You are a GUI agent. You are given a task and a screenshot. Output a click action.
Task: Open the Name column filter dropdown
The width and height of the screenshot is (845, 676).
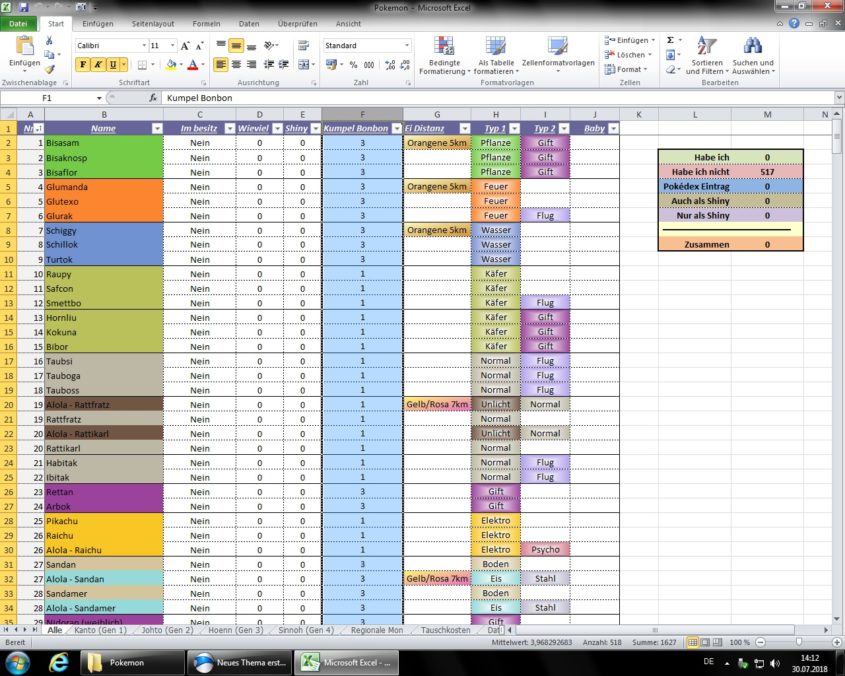coord(157,128)
